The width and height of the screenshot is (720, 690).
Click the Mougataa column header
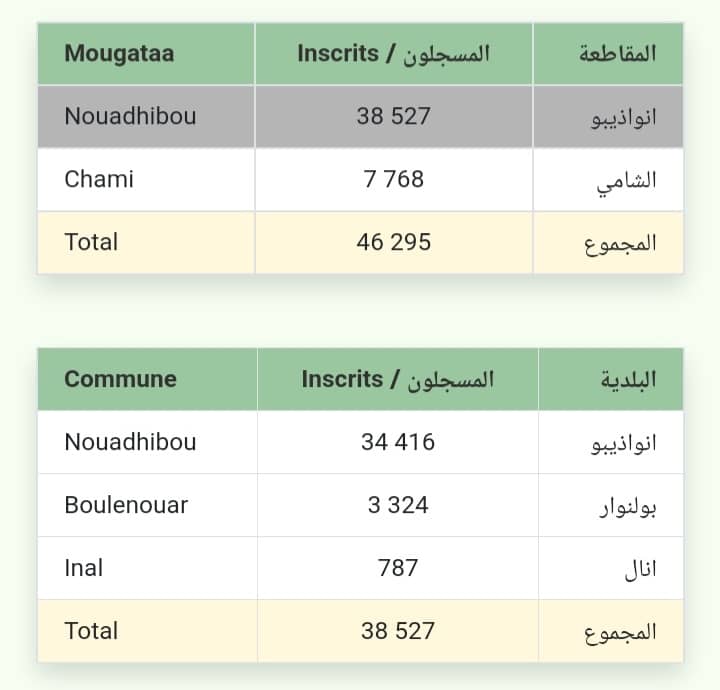pos(146,54)
